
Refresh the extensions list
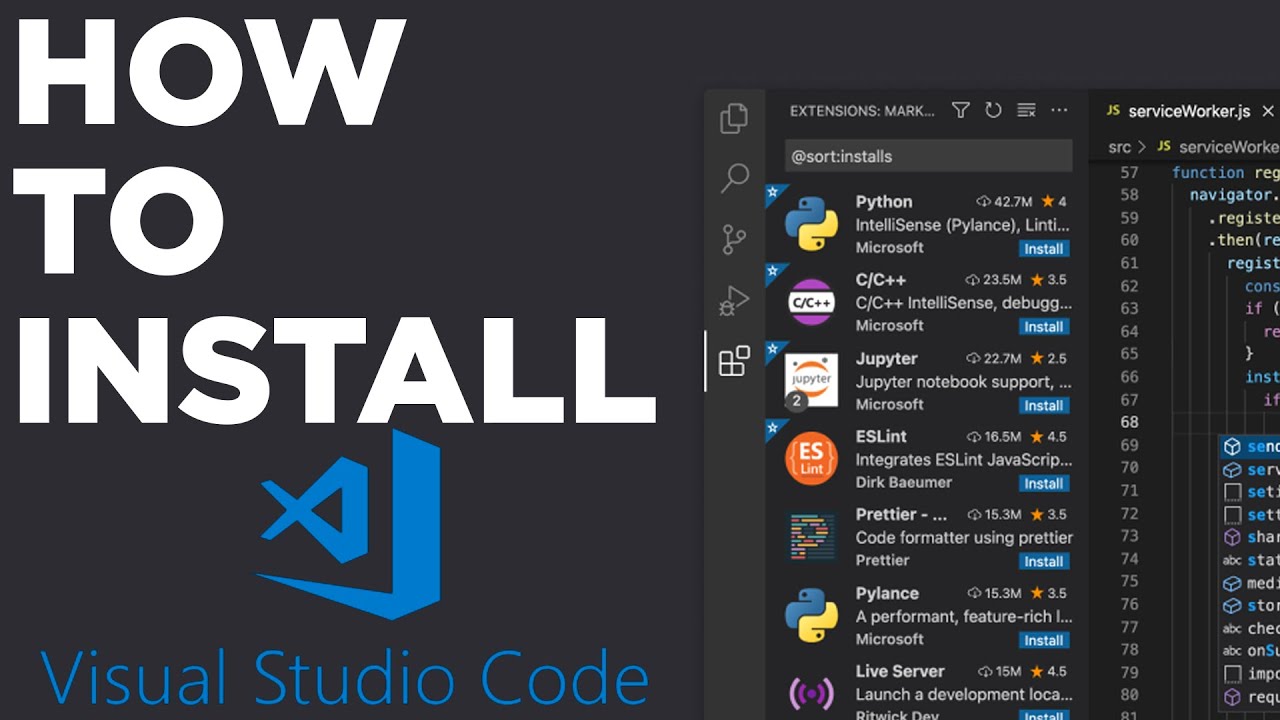pos(993,111)
